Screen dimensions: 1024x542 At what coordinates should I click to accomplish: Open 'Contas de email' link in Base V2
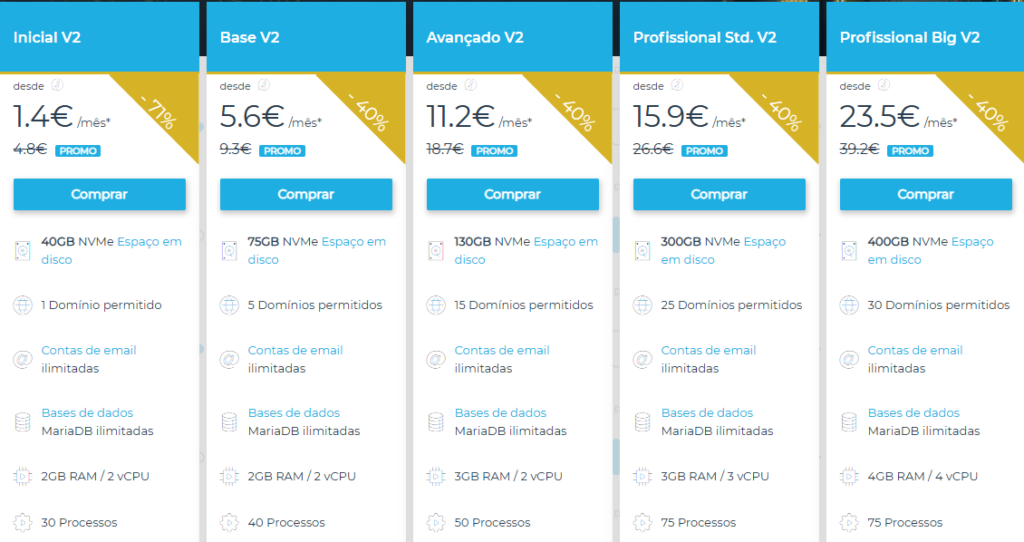(x=295, y=350)
